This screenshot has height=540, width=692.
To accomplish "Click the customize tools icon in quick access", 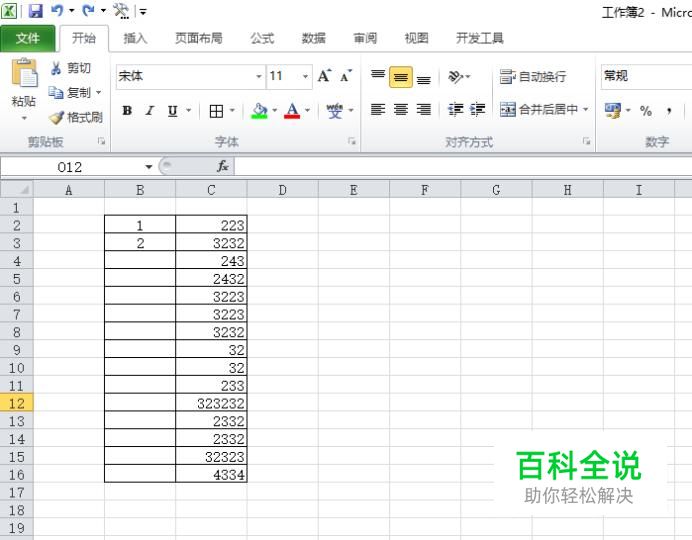I will tap(121, 11).
